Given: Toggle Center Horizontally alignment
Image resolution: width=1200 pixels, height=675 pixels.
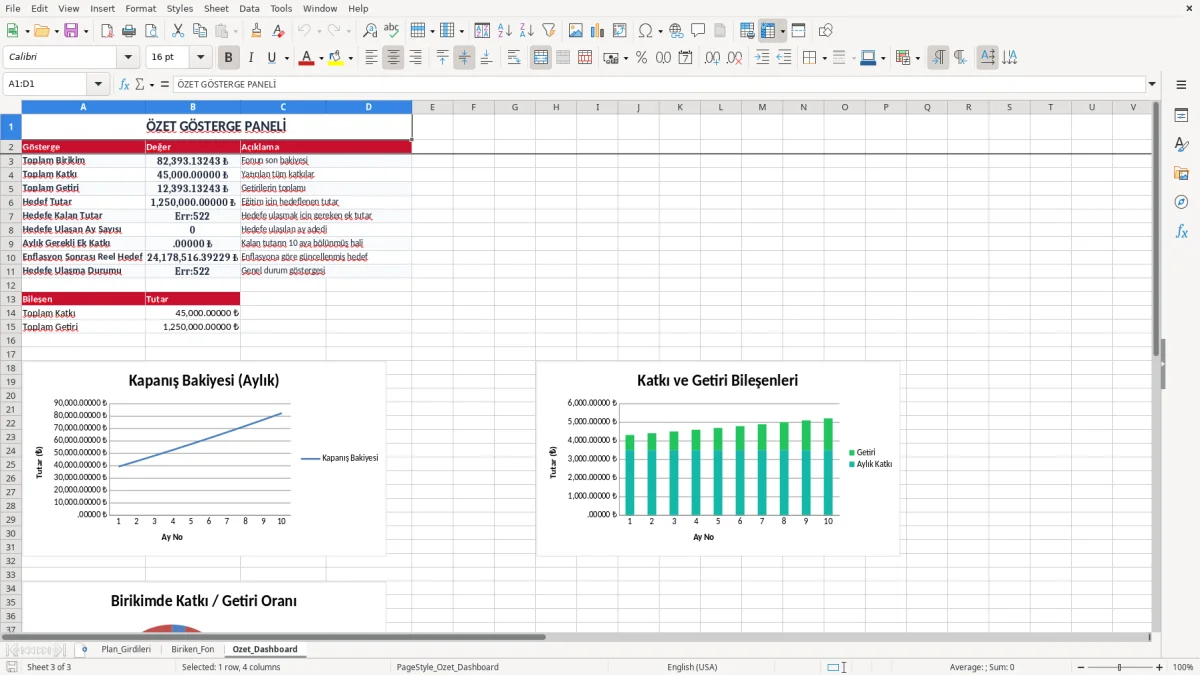Looking at the screenshot, I should point(393,58).
